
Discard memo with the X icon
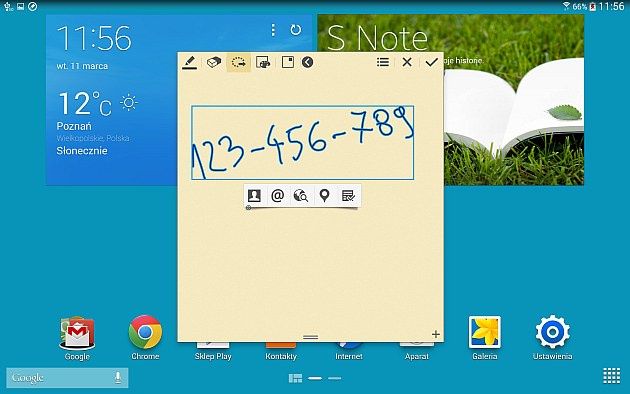click(x=407, y=62)
